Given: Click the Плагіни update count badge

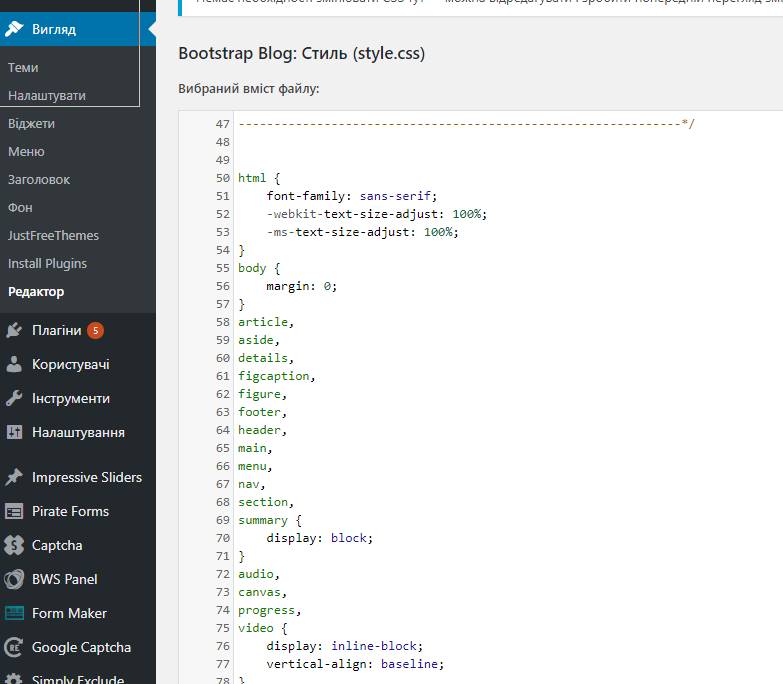Looking at the screenshot, I should point(95,331).
